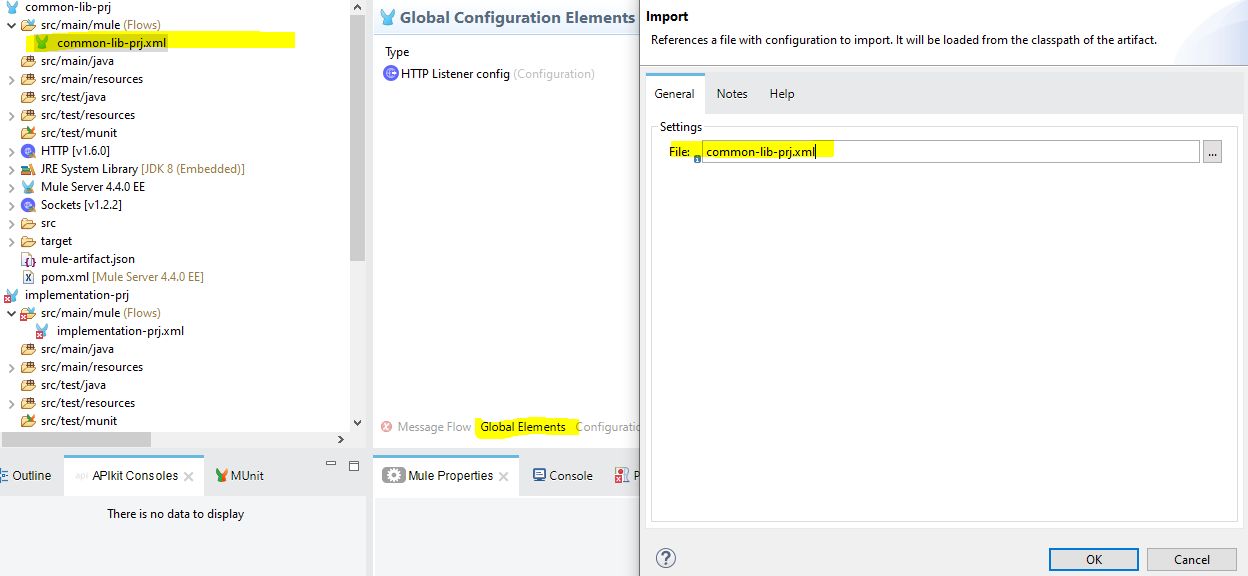Click the HTTP [v1.6.0] module icon
Viewport: 1248px width, 576px height.
pos(28,151)
